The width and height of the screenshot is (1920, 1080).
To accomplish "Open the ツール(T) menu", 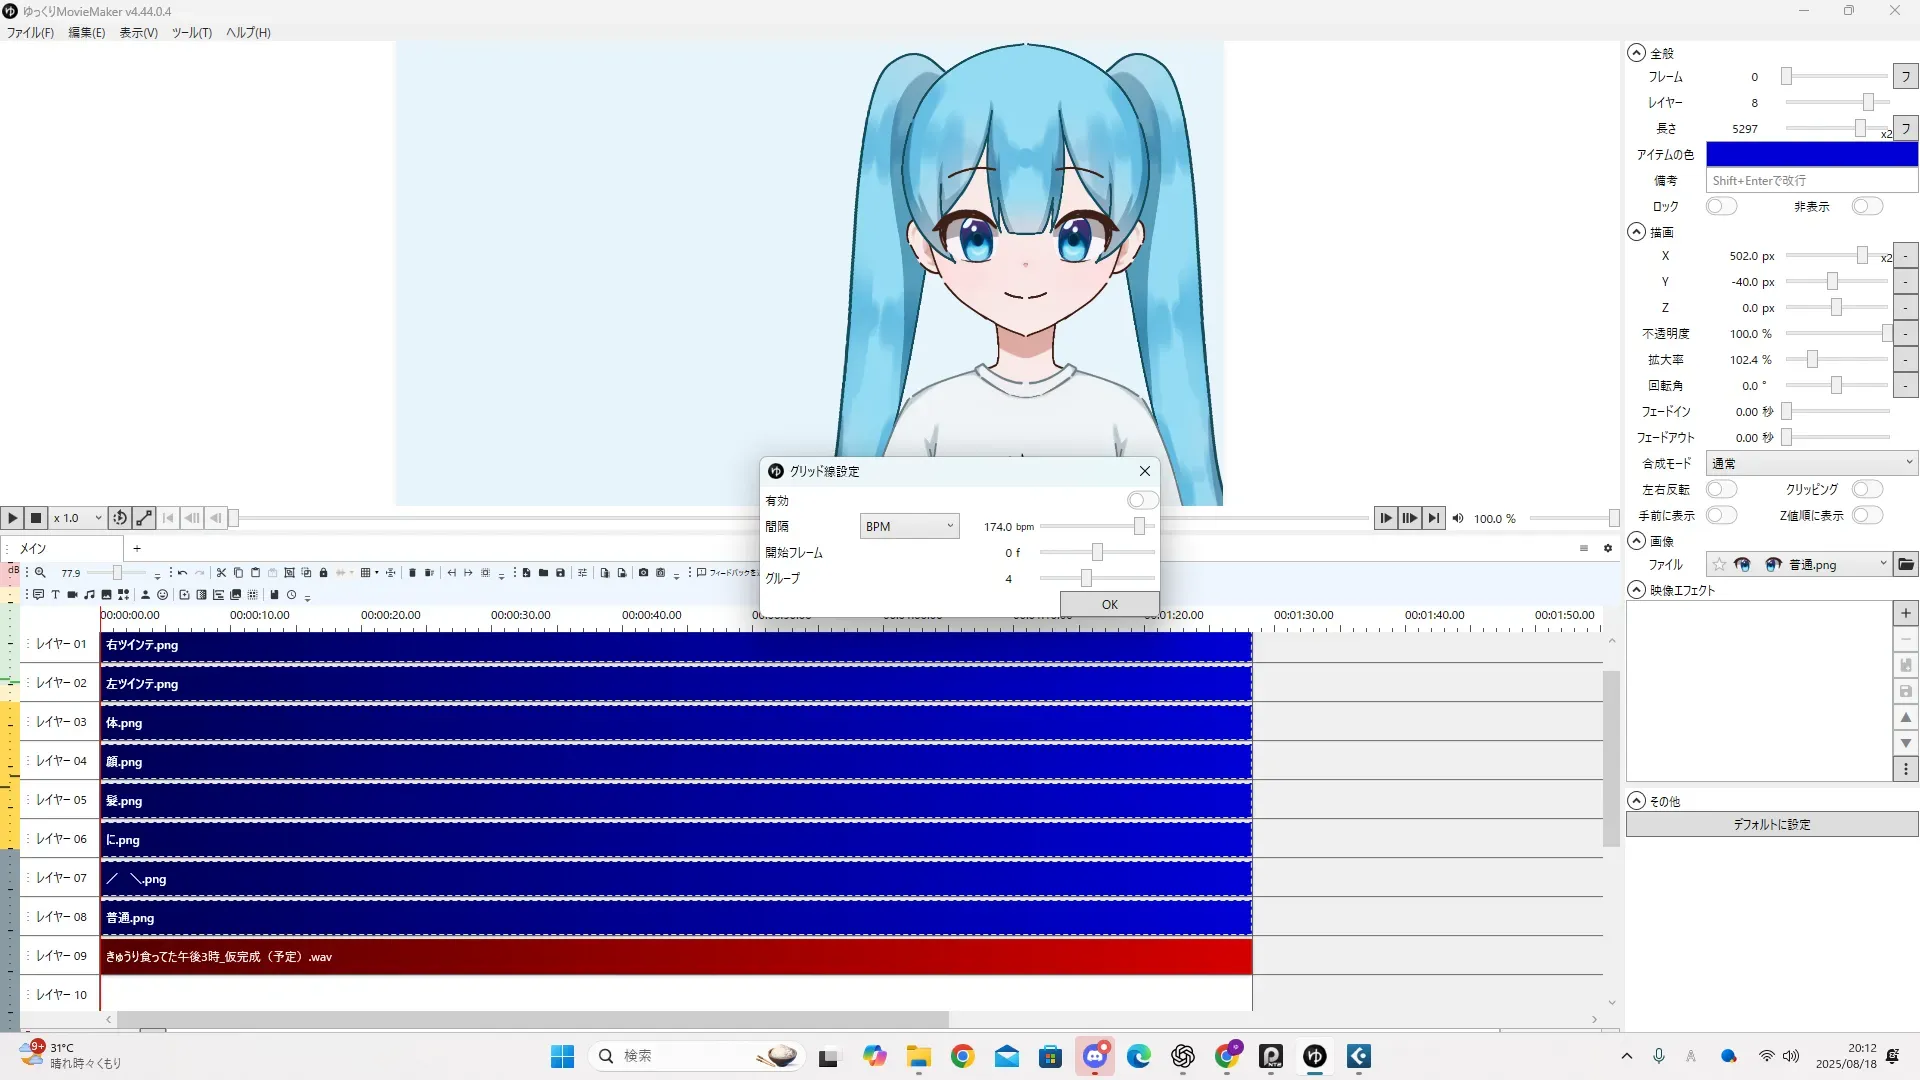I will 191,33.
